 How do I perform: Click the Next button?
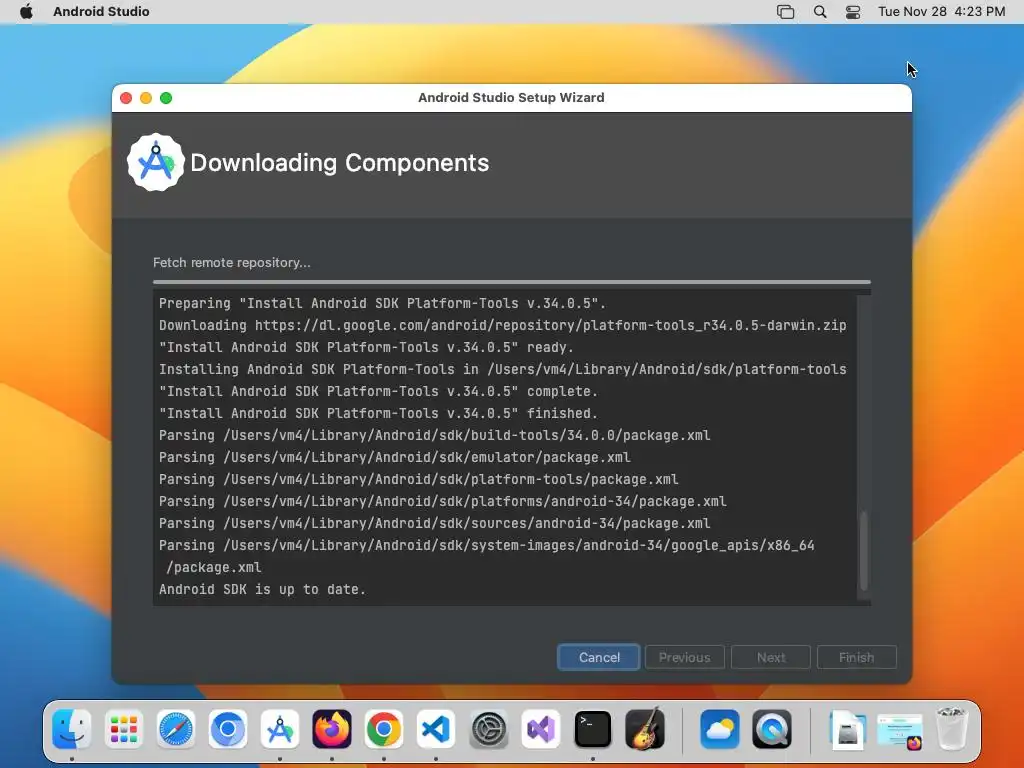pyautogui.click(x=771, y=657)
